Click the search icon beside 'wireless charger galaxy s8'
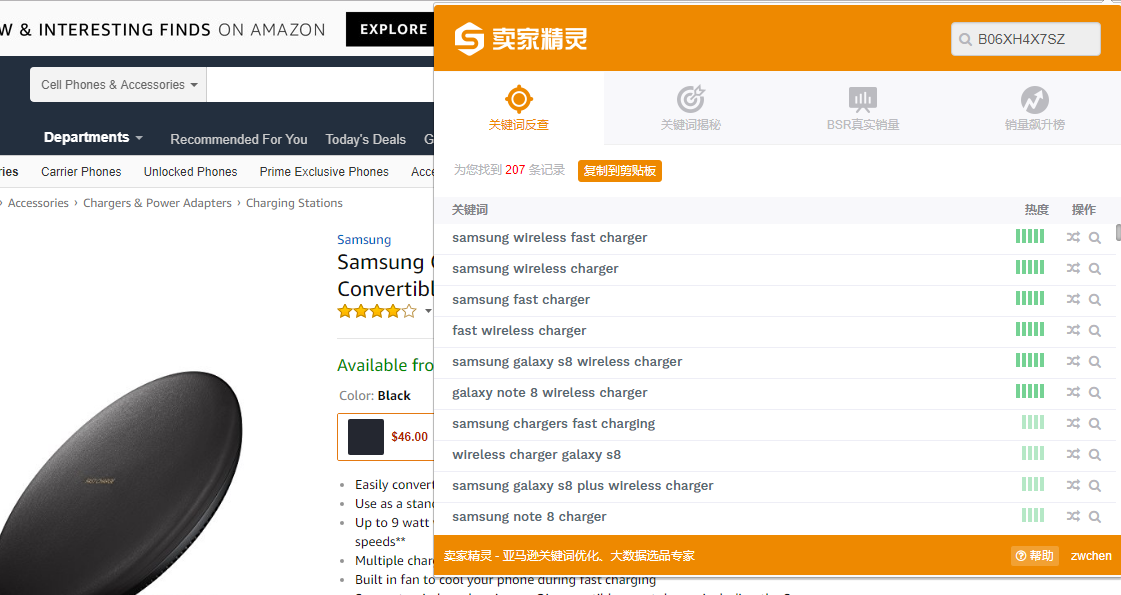 coord(1095,455)
